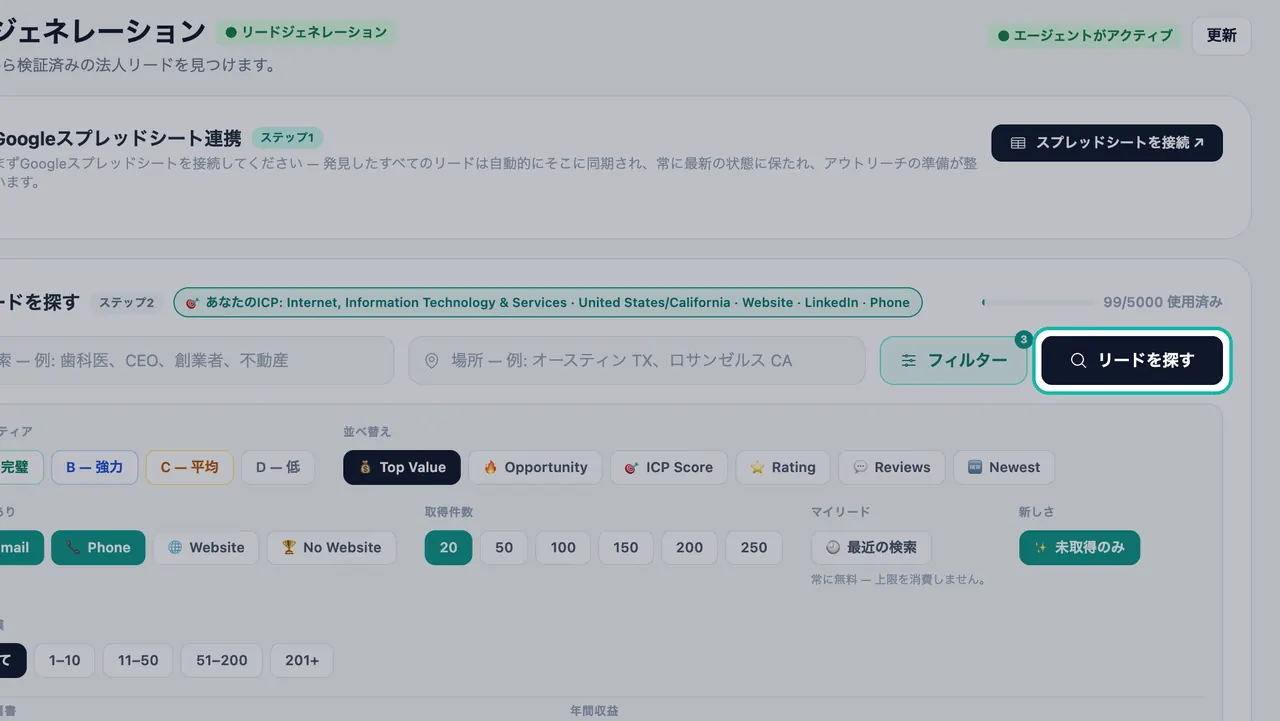Open 最近の検索 recent searches
This screenshot has width=1280, height=721.
[871, 547]
